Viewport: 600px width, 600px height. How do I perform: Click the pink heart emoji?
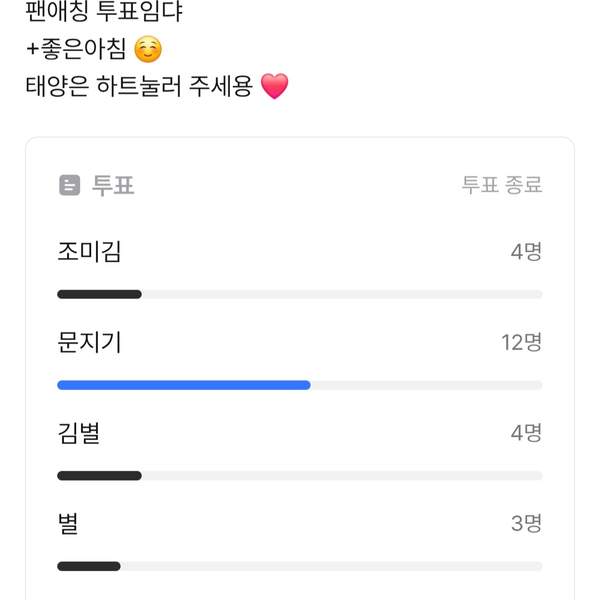(274, 87)
